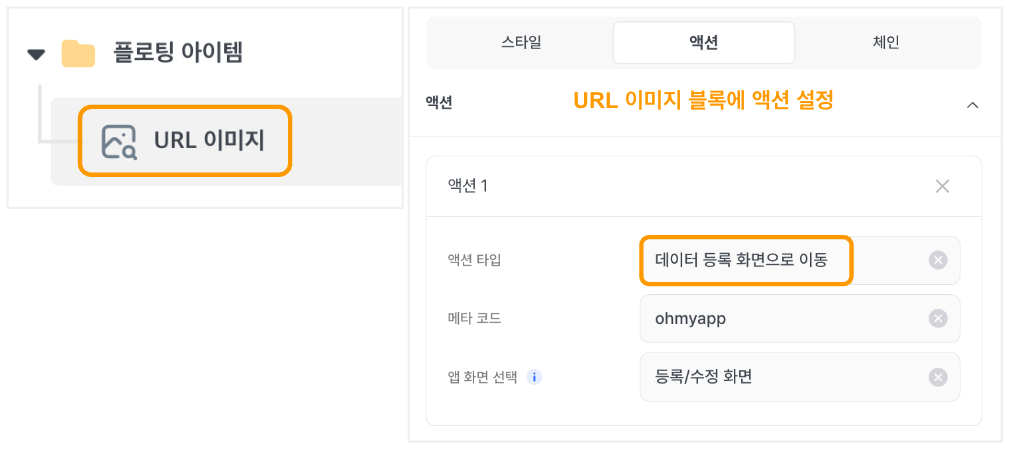Screen dimensions: 1012x450
Task: Open the 액션 타입 dropdown field
Action: coord(800,260)
